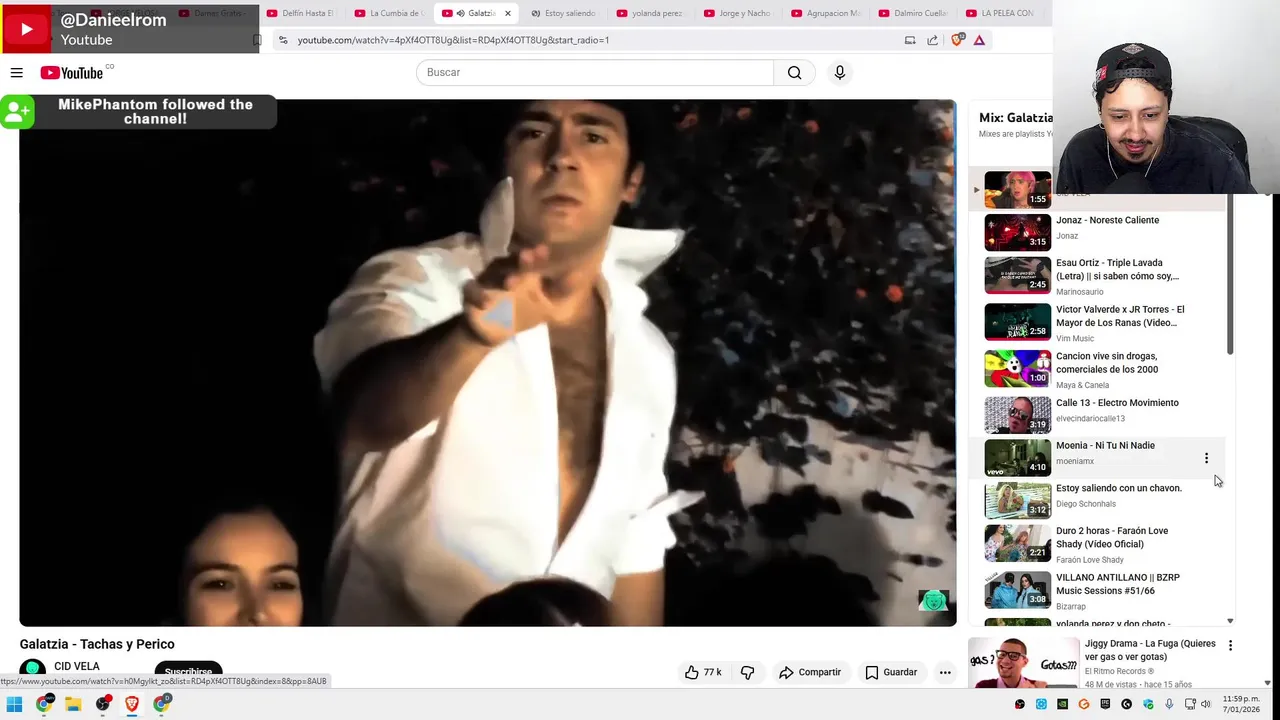Open the OBS Studio taskbar icon
Screen dimensions: 1280x720
tap(102, 704)
